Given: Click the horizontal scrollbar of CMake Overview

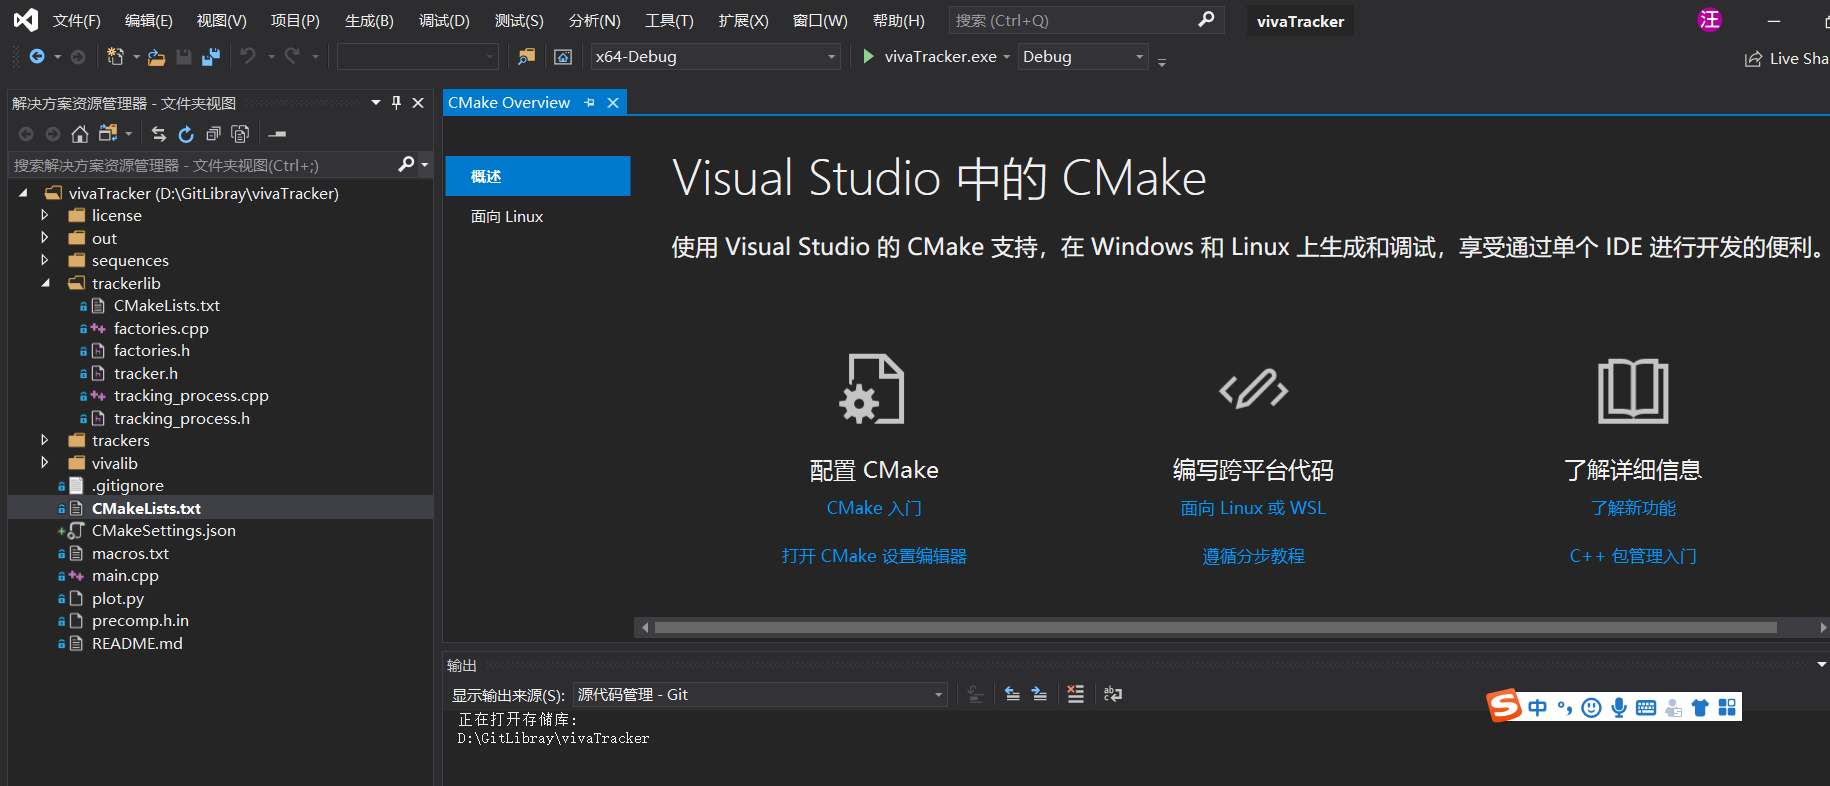Looking at the screenshot, I should 1215,627.
